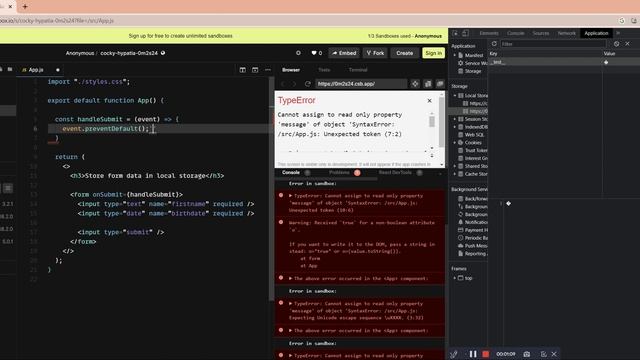Split the editor vertically
This screenshot has width=640, height=360.
pos(242,70)
